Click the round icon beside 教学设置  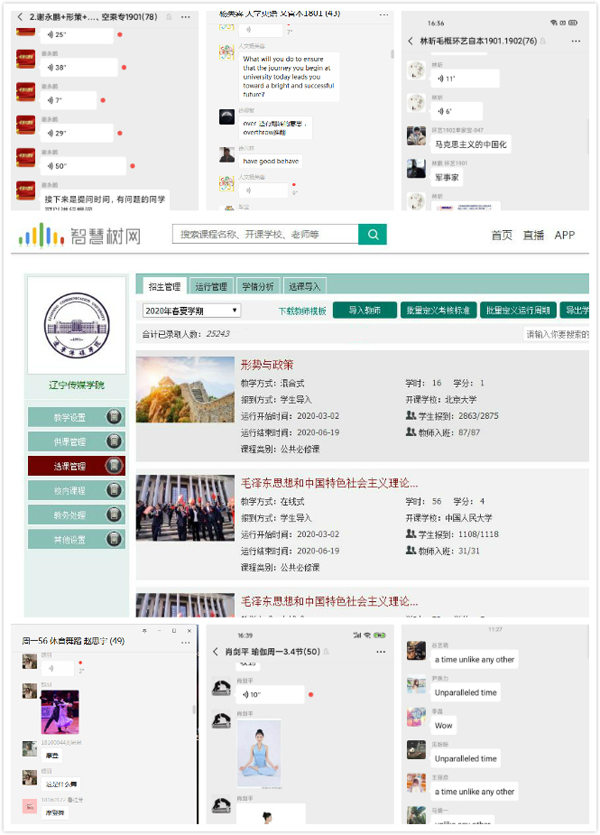114,417
